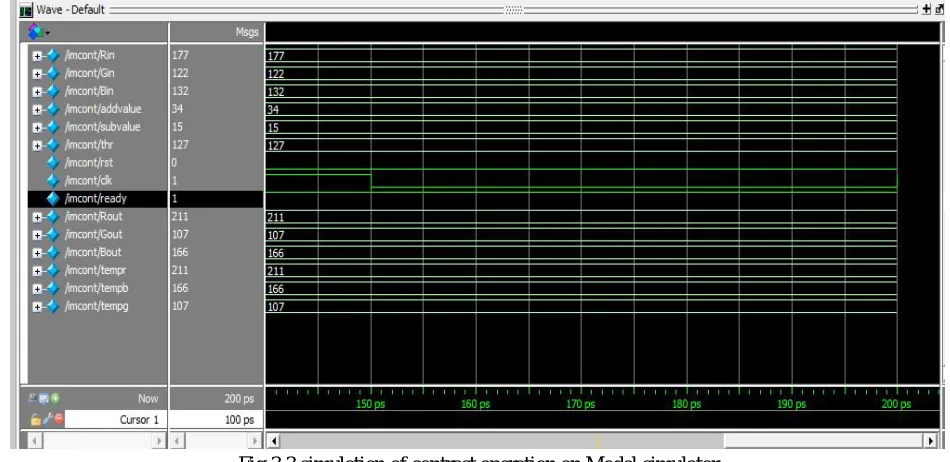The image size is (950, 462).
Task: Click the ready signal diamond icon
Action: tap(53, 199)
